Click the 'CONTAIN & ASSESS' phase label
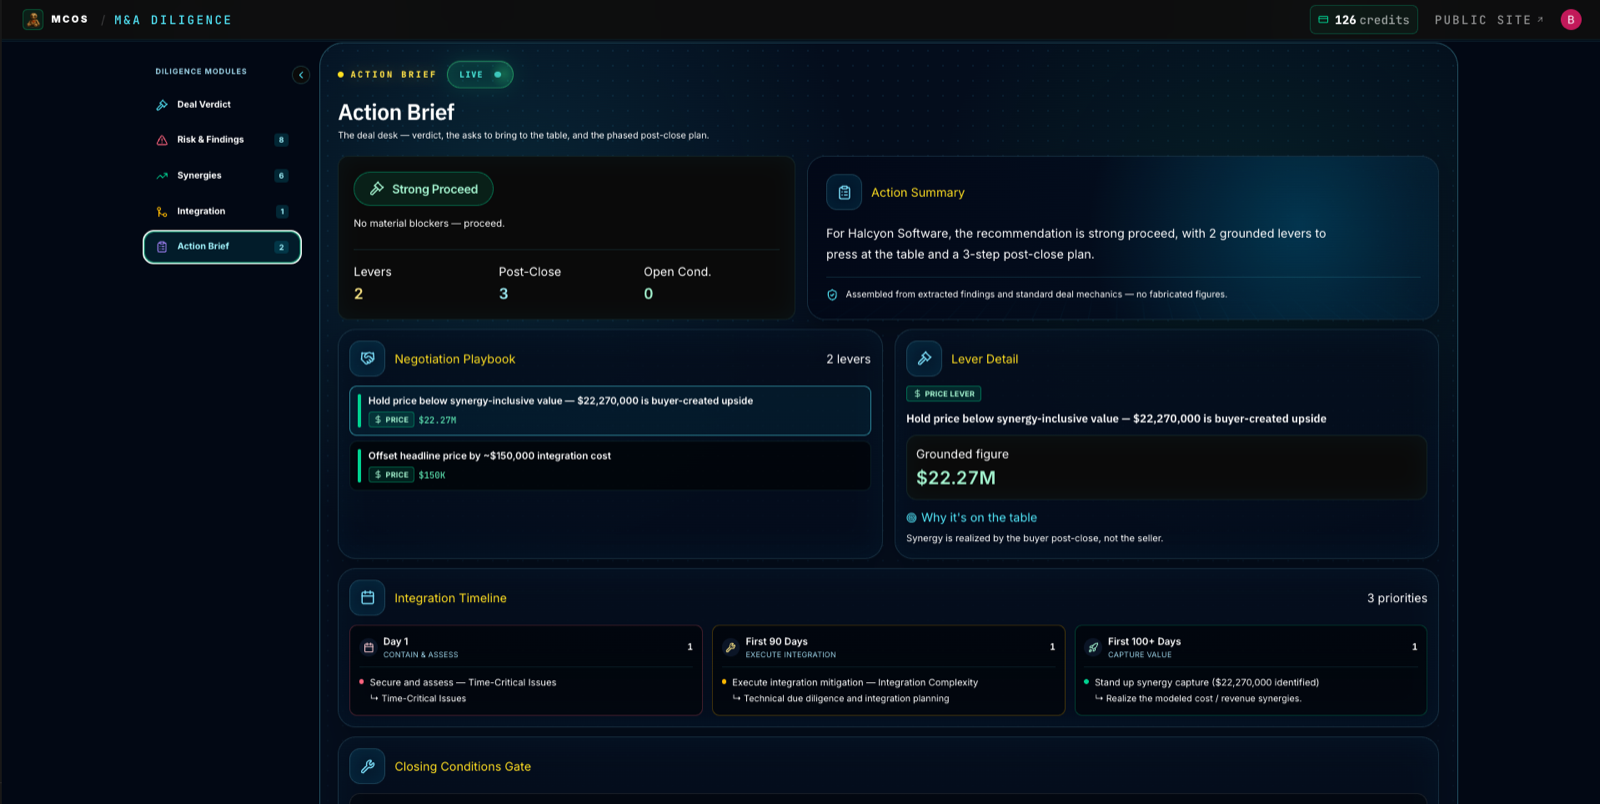The width and height of the screenshot is (1600, 804). coord(421,655)
